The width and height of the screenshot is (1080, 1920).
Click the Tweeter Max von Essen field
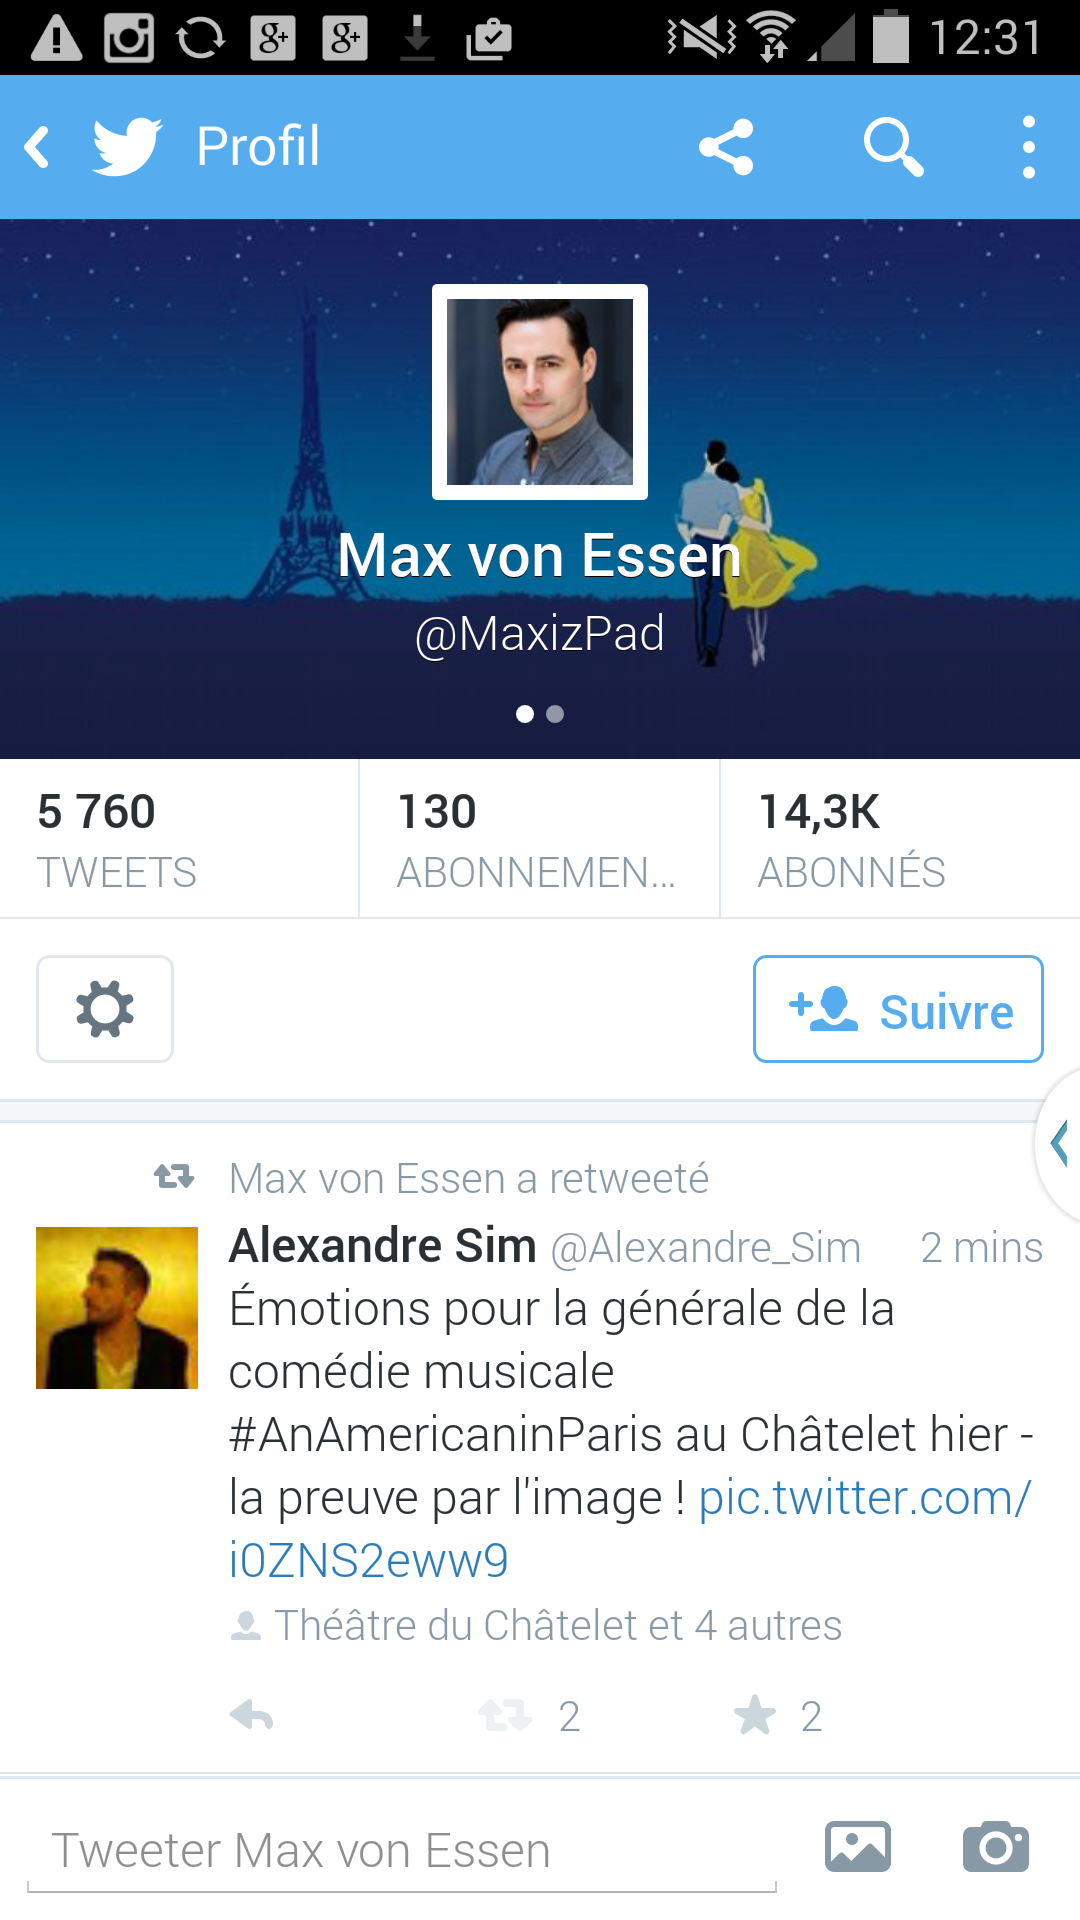click(402, 1851)
